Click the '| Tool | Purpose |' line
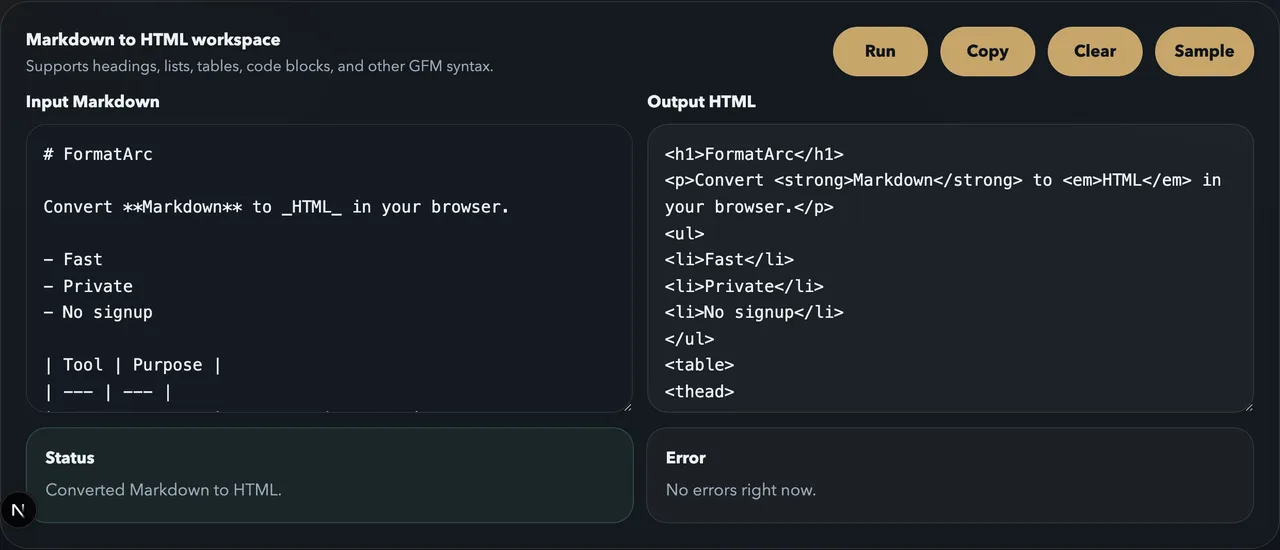 coord(133,365)
